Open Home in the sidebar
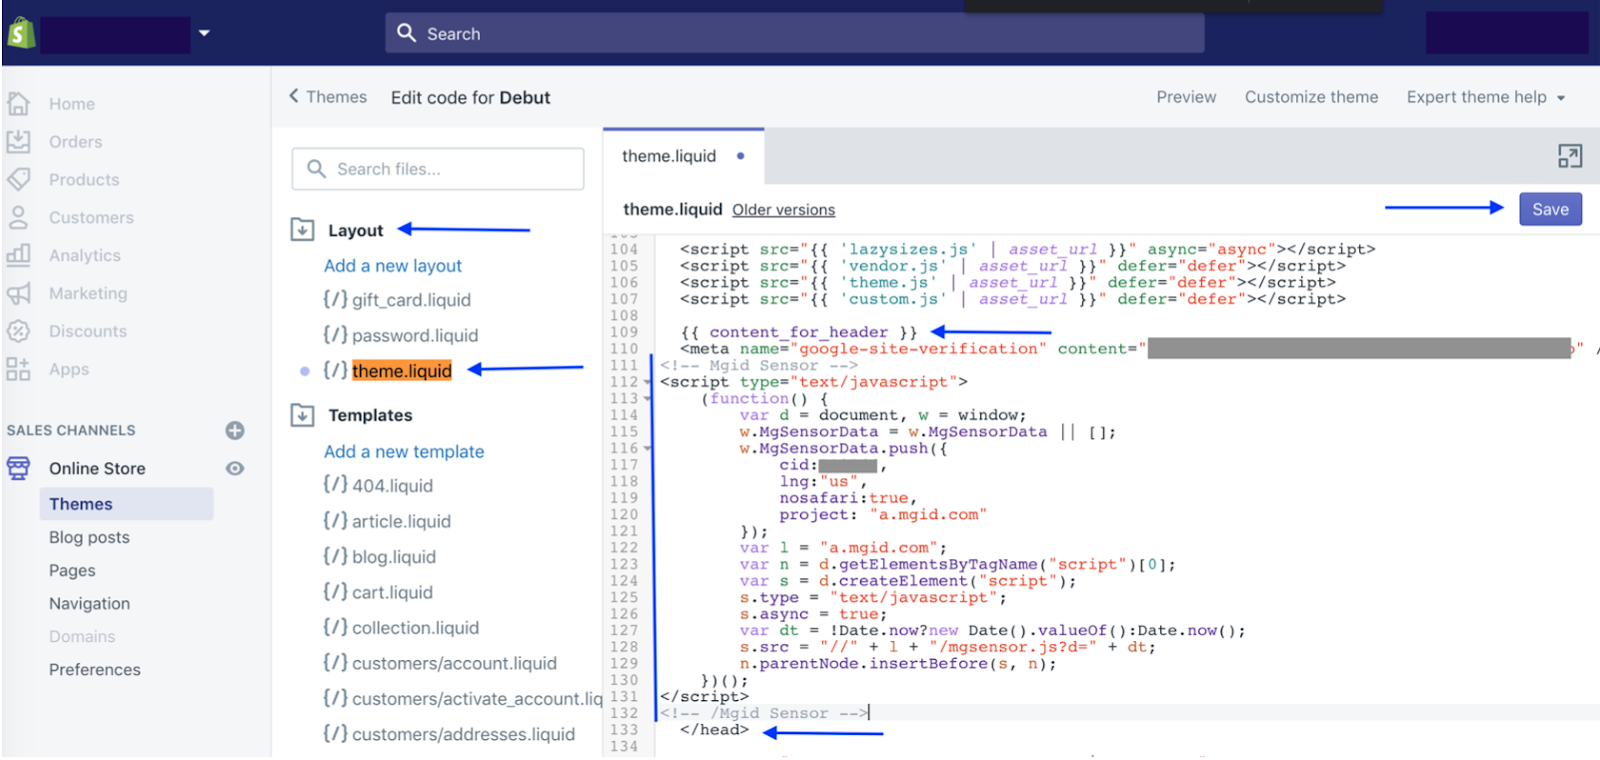 (x=72, y=104)
